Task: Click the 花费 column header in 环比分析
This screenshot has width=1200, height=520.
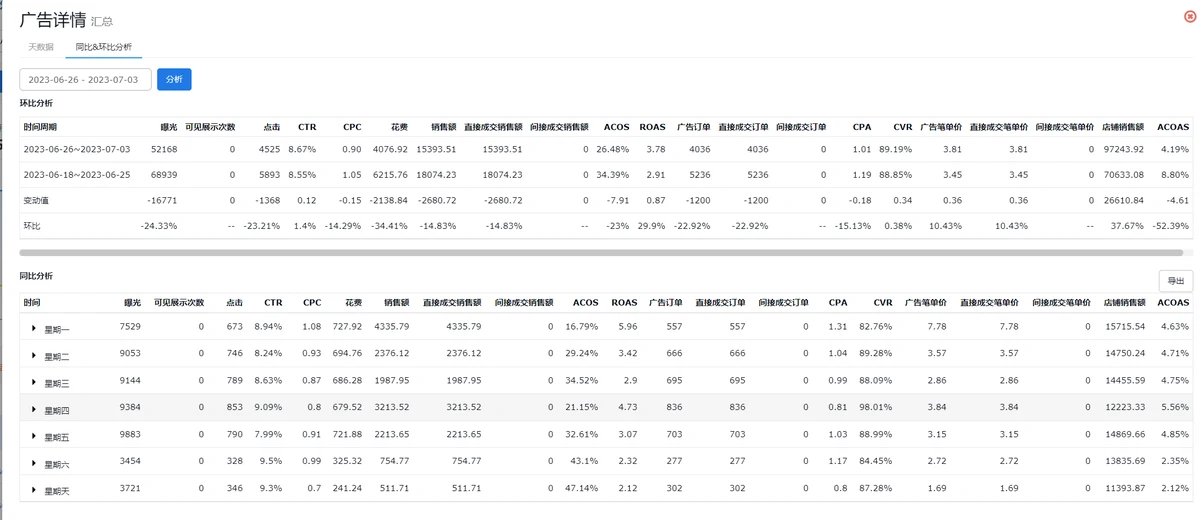Action: [x=398, y=127]
